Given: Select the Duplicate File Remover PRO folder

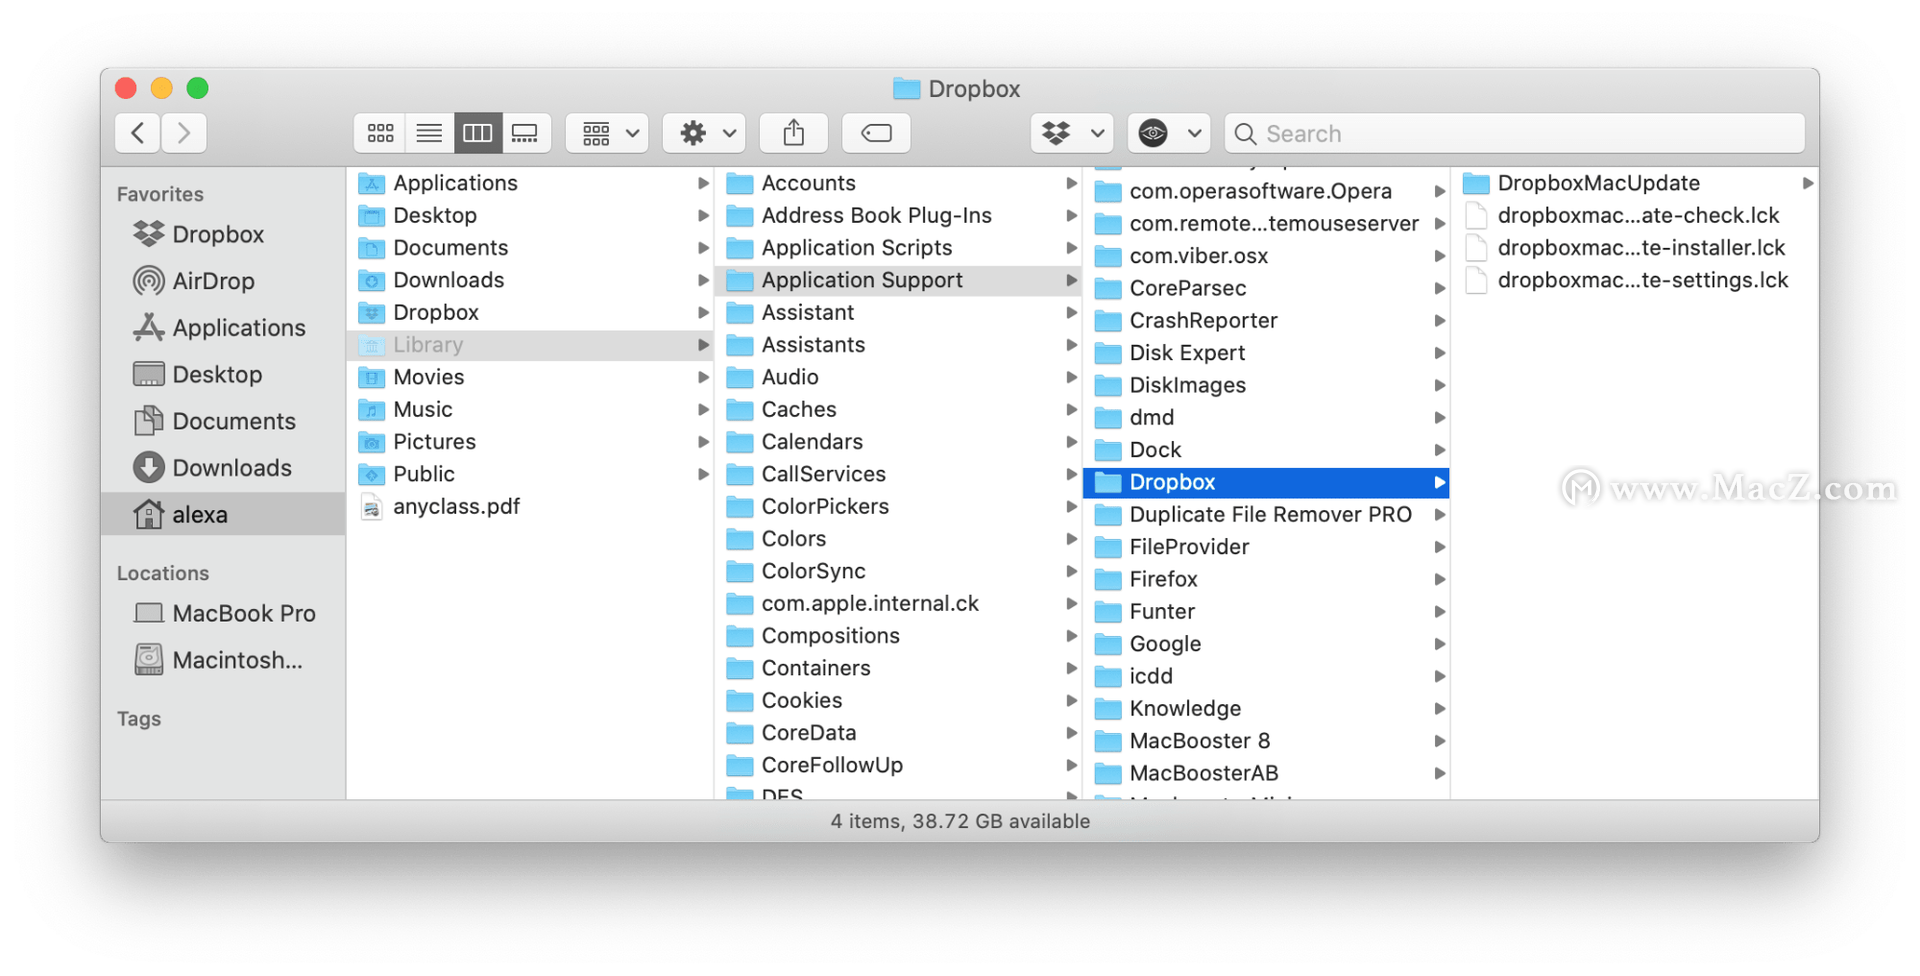Looking at the screenshot, I should pos(1267,514).
